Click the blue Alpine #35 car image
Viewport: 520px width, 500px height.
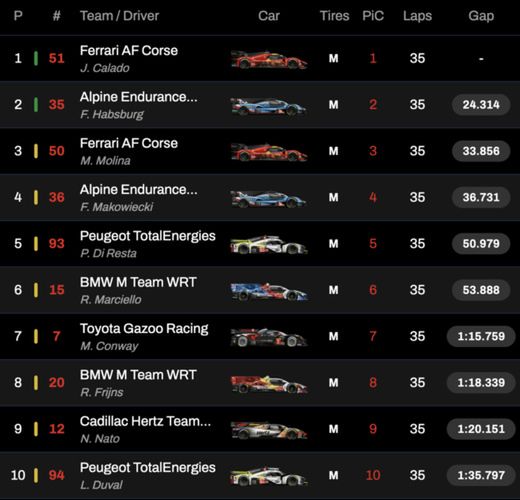[x=268, y=106]
